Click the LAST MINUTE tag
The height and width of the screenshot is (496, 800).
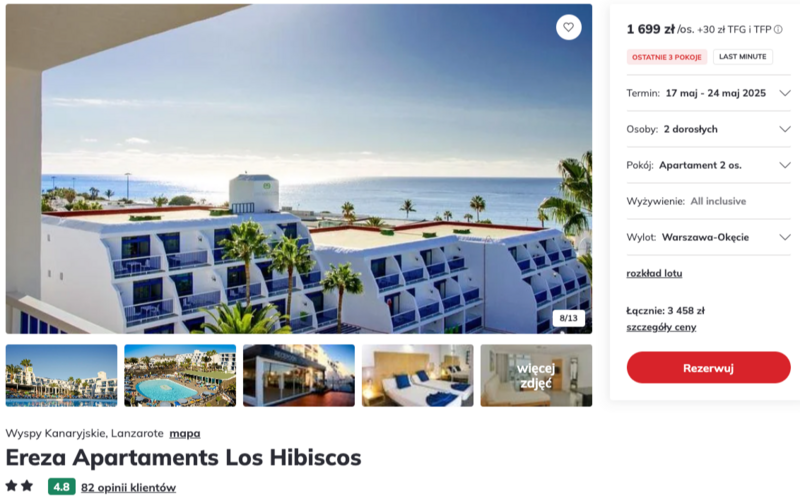(x=742, y=57)
